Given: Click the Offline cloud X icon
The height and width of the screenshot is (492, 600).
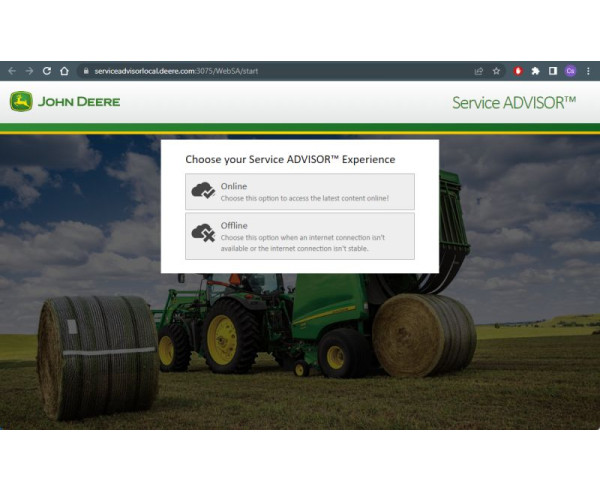Looking at the screenshot, I should point(203,231).
